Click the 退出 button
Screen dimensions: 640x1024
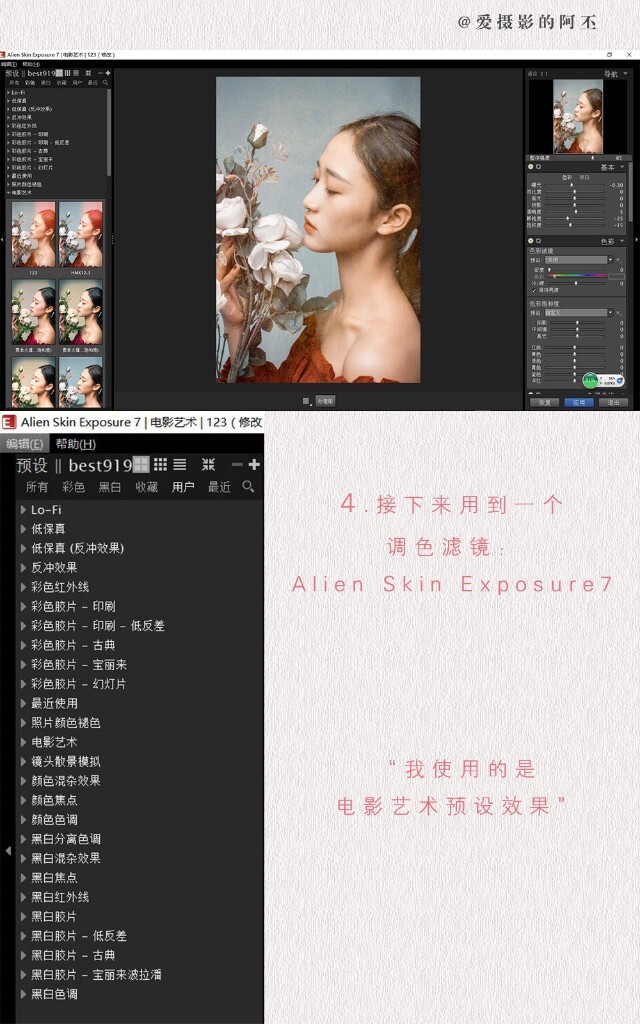pyautogui.click(x=613, y=402)
